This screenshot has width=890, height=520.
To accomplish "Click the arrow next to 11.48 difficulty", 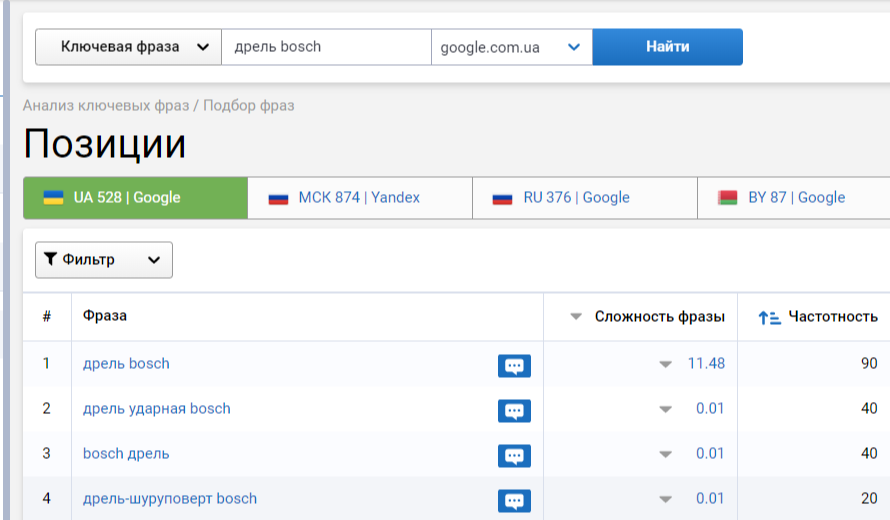I will [x=665, y=365].
